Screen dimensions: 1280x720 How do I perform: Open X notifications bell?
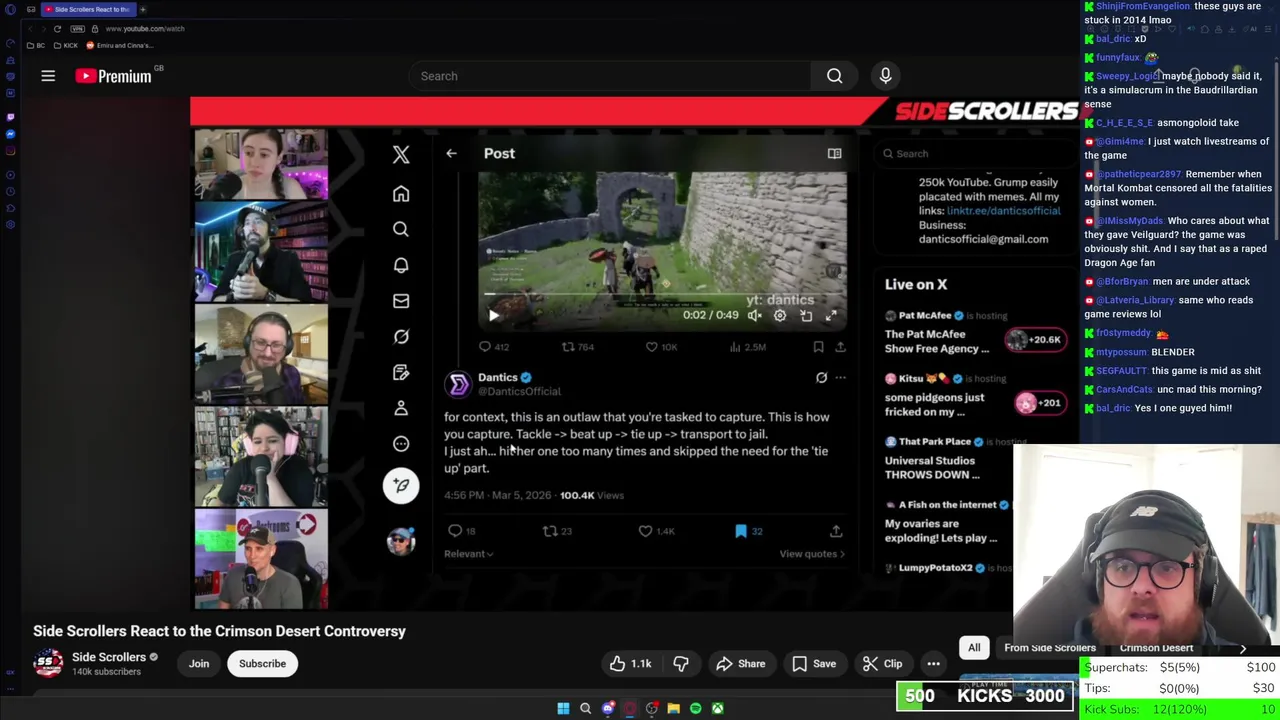coord(401,265)
